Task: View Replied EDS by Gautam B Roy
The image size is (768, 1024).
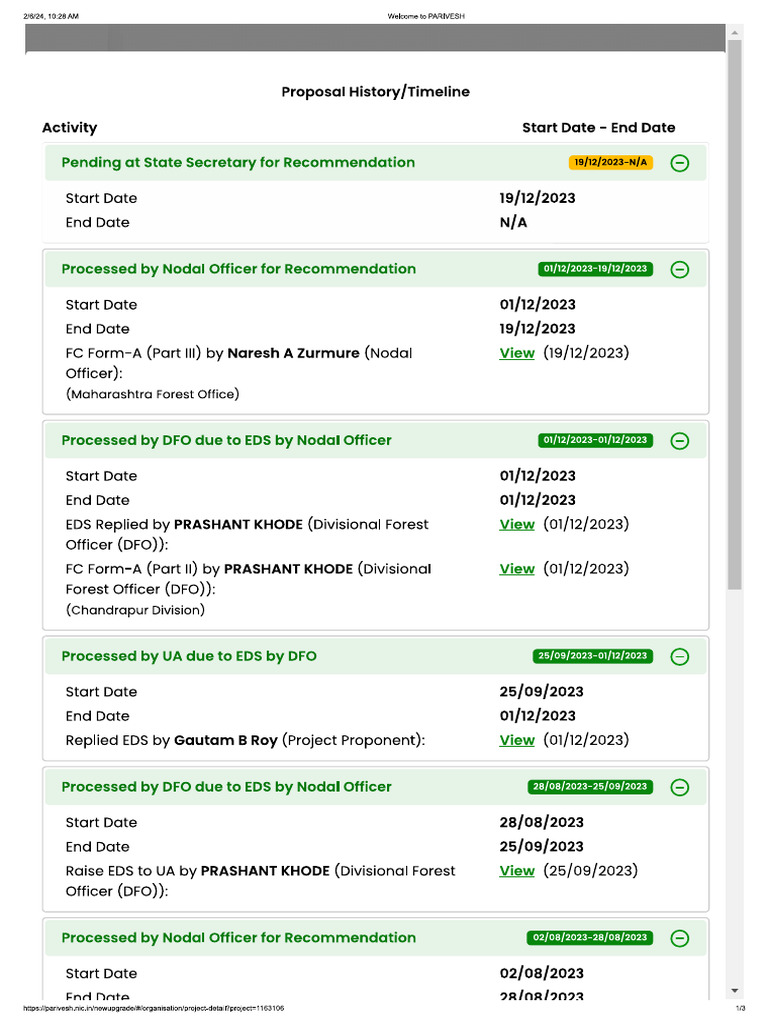Action: (517, 740)
